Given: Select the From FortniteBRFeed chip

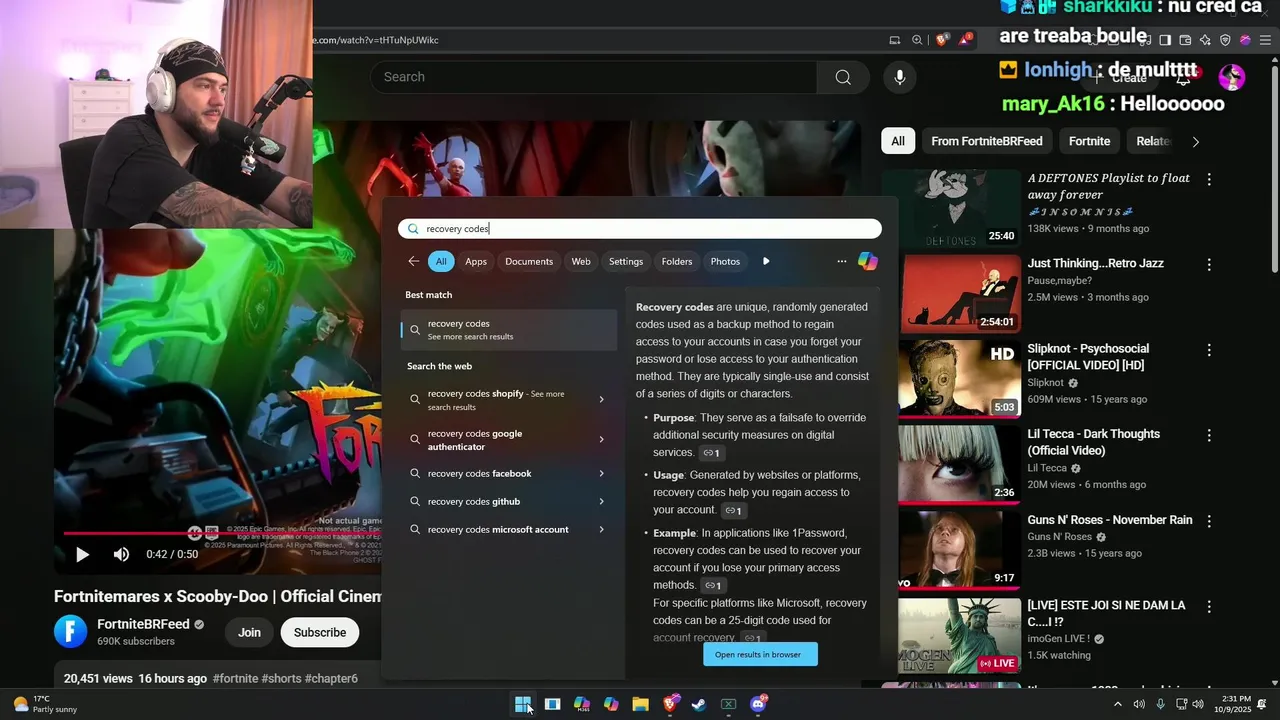Looking at the screenshot, I should (987, 141).
